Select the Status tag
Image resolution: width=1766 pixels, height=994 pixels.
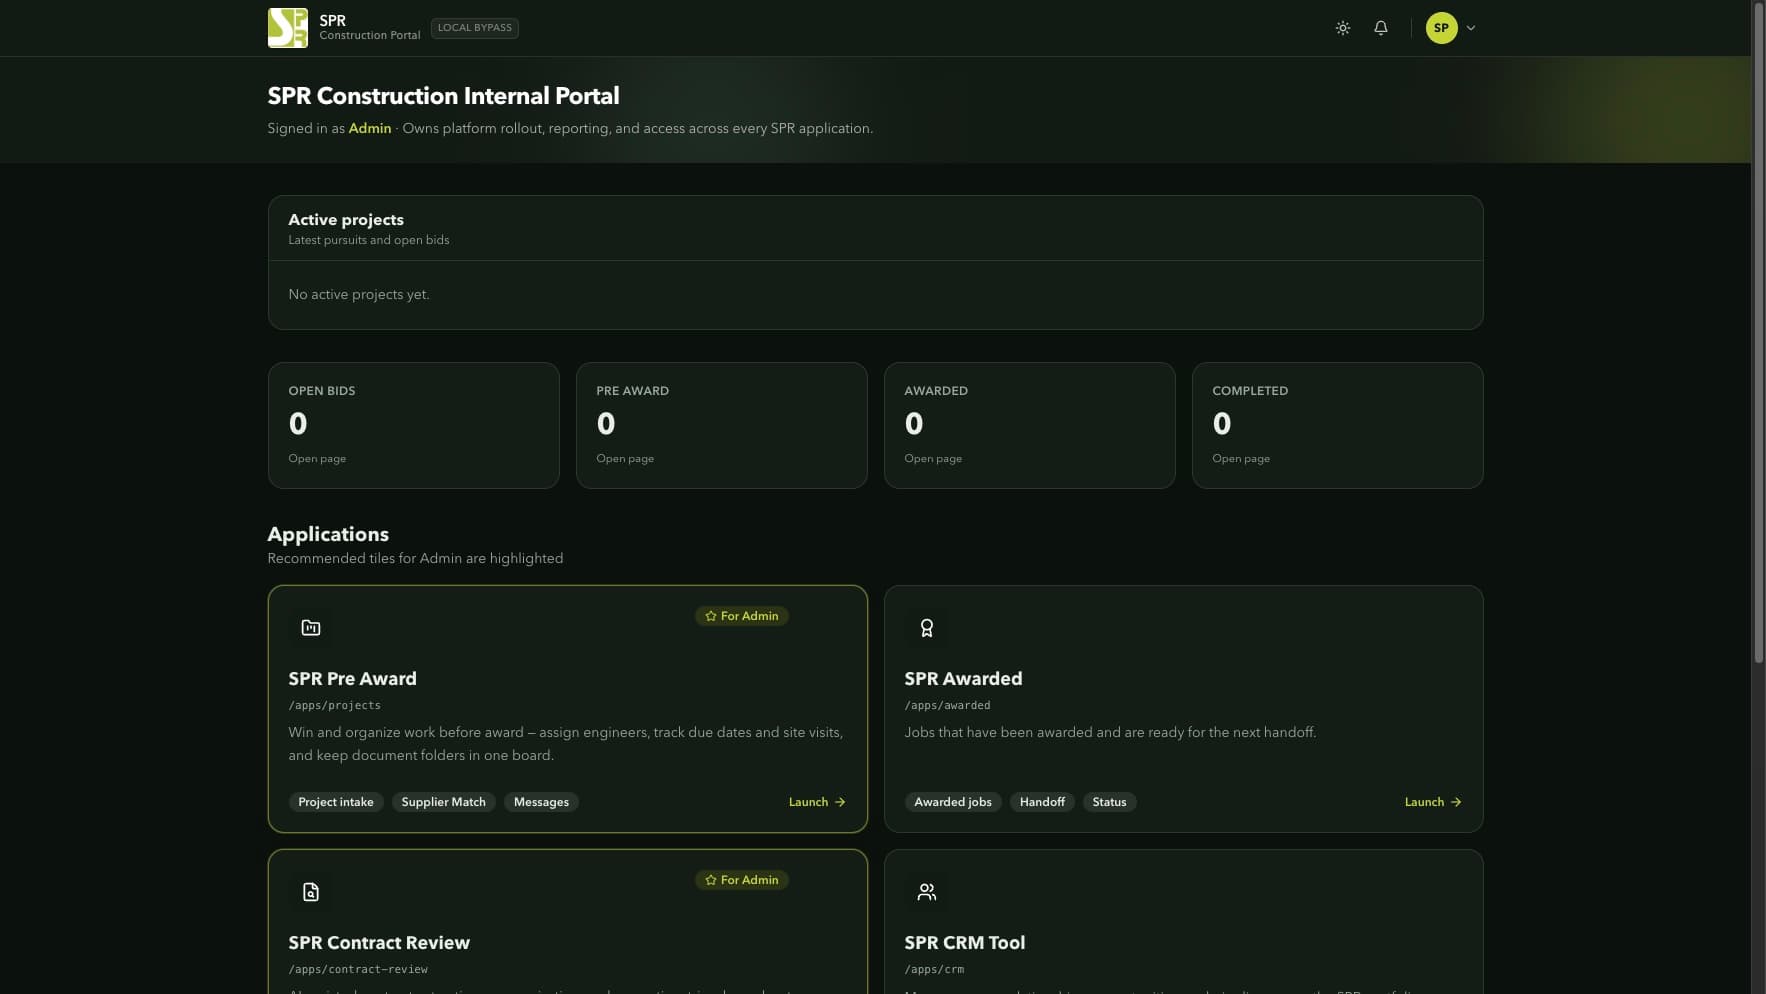click(1109, 802)
